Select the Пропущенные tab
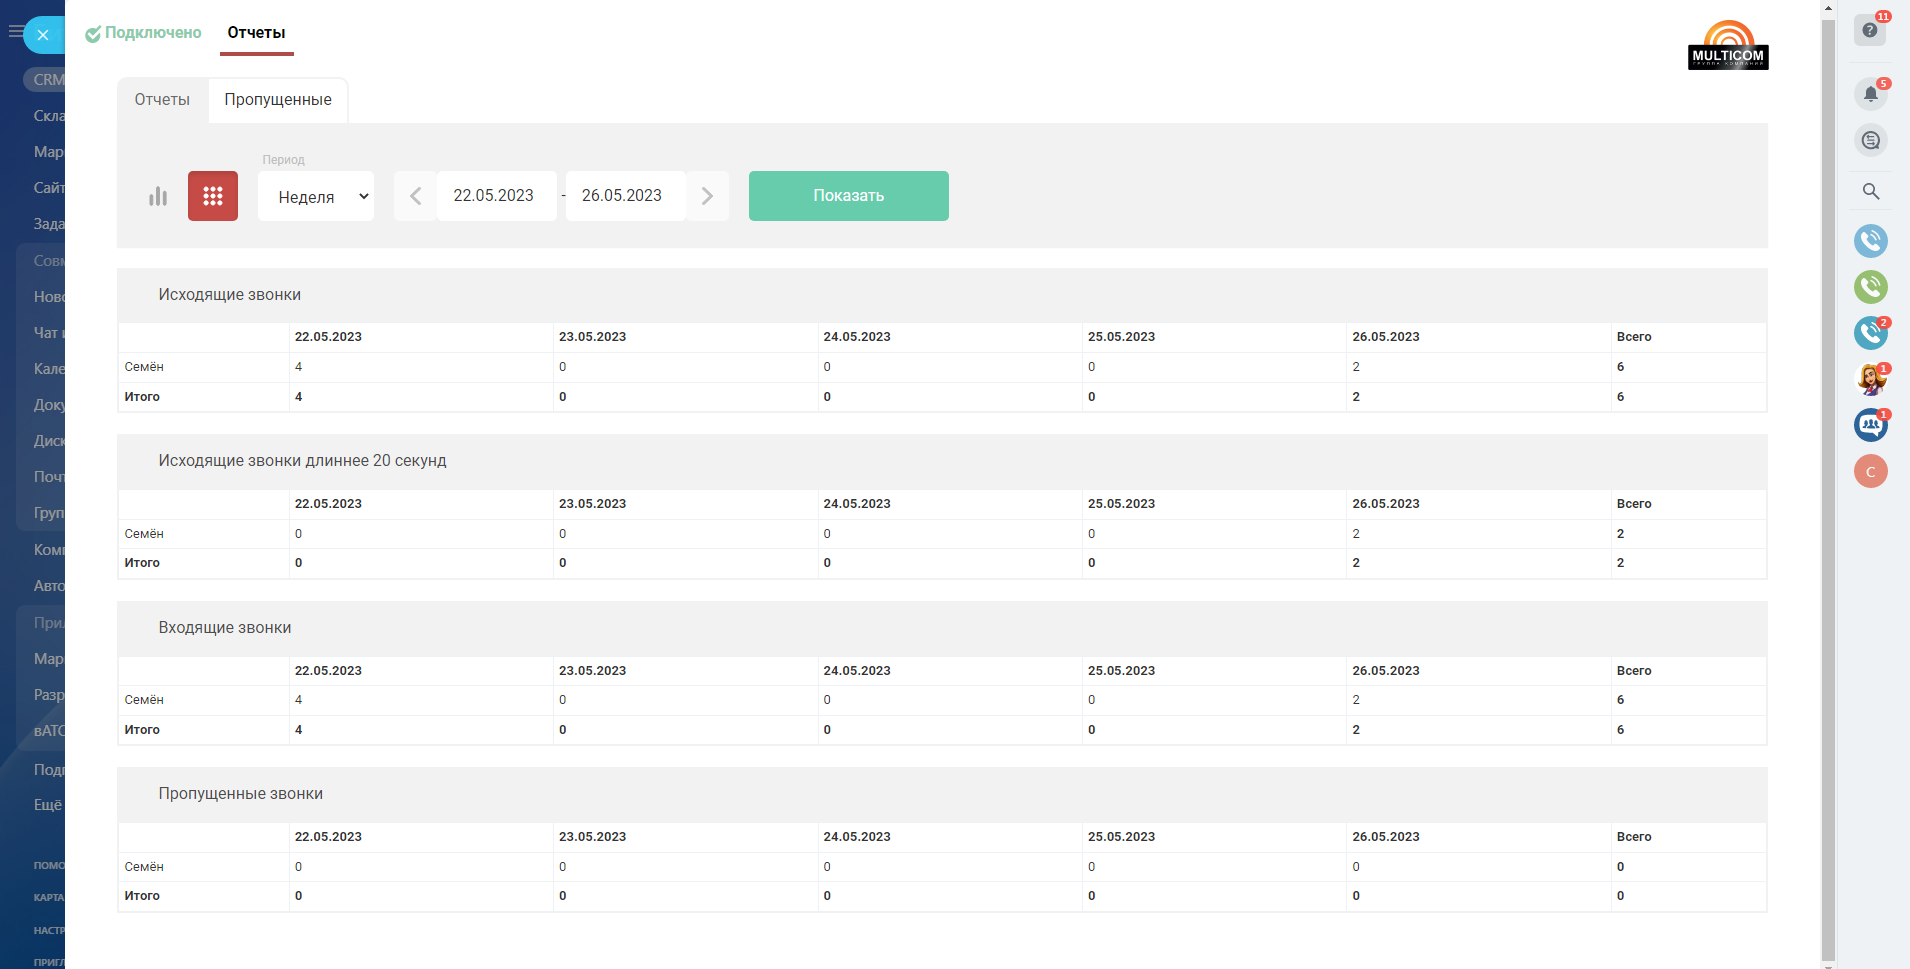 click(278, 100)
